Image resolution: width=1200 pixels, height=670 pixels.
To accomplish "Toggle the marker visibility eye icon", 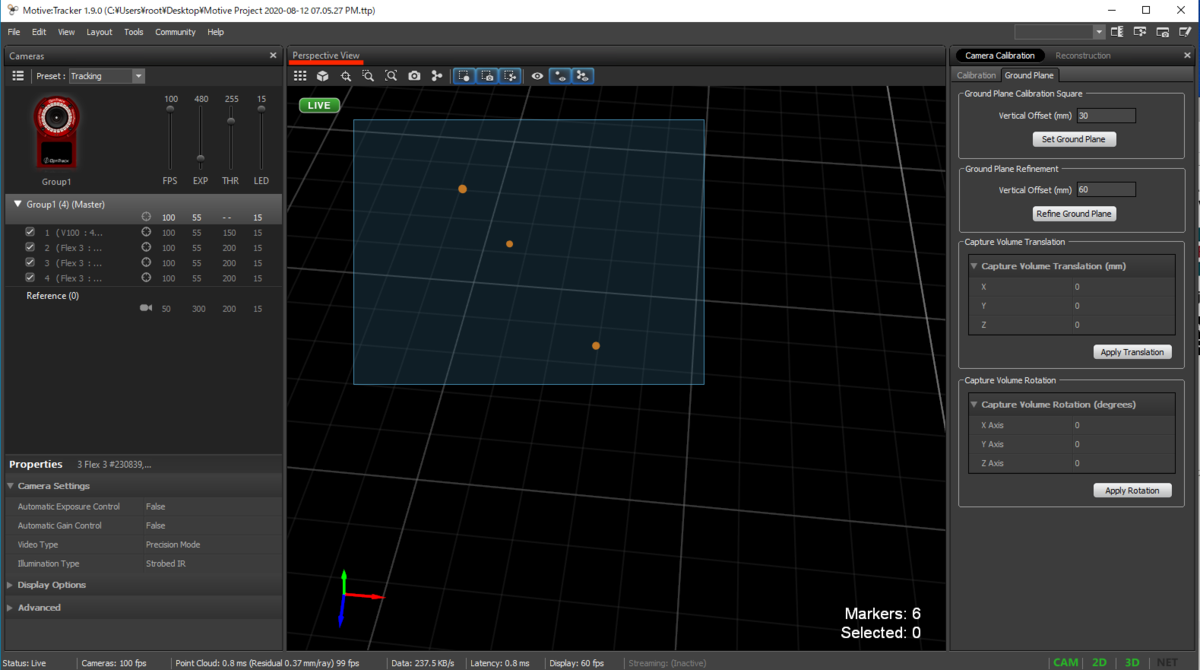I will click(x=561, y=76).
